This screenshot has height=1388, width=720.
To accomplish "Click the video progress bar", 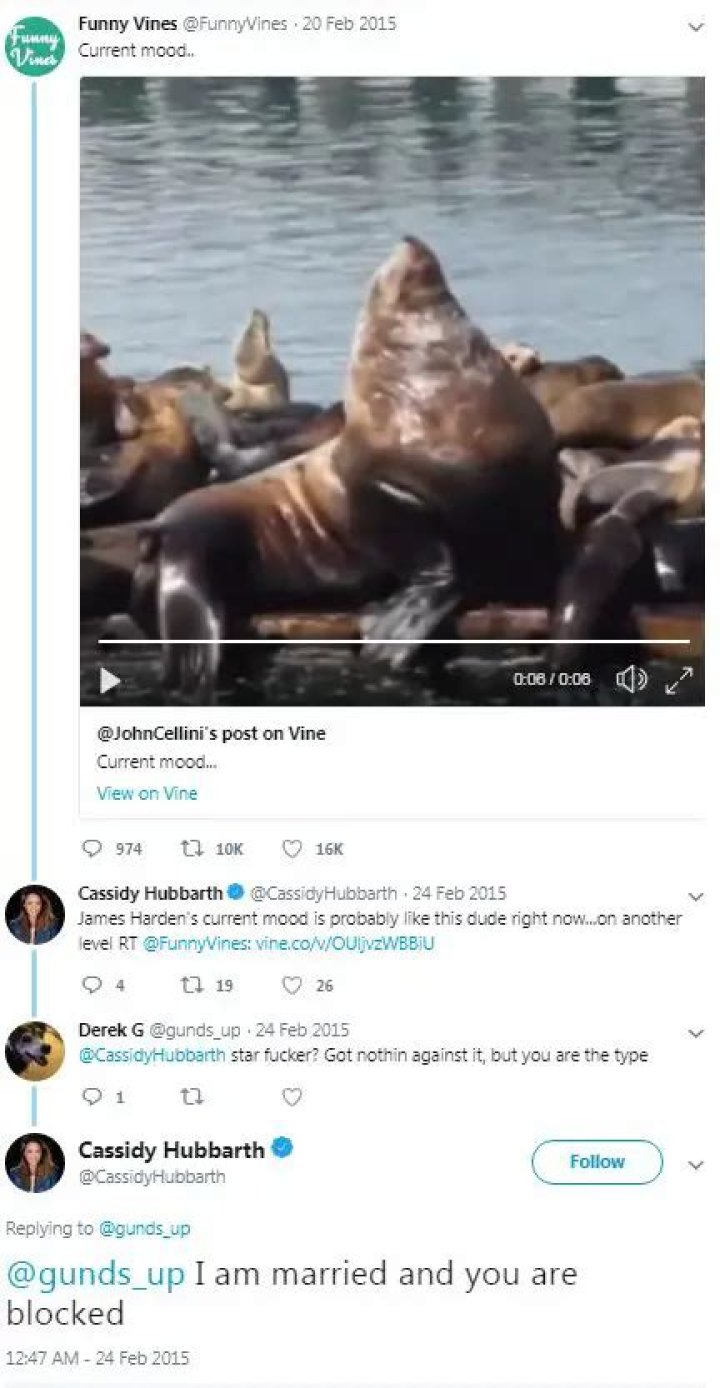I will pos(394,641).
